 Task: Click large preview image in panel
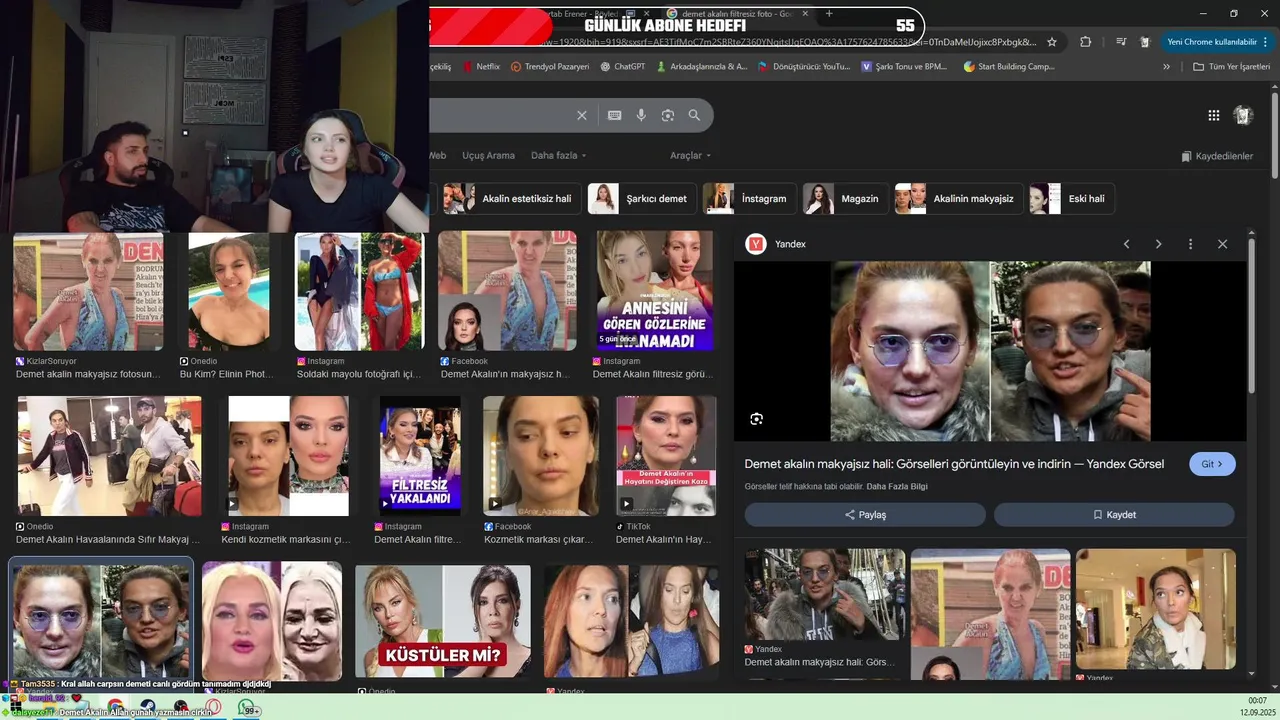990,351
